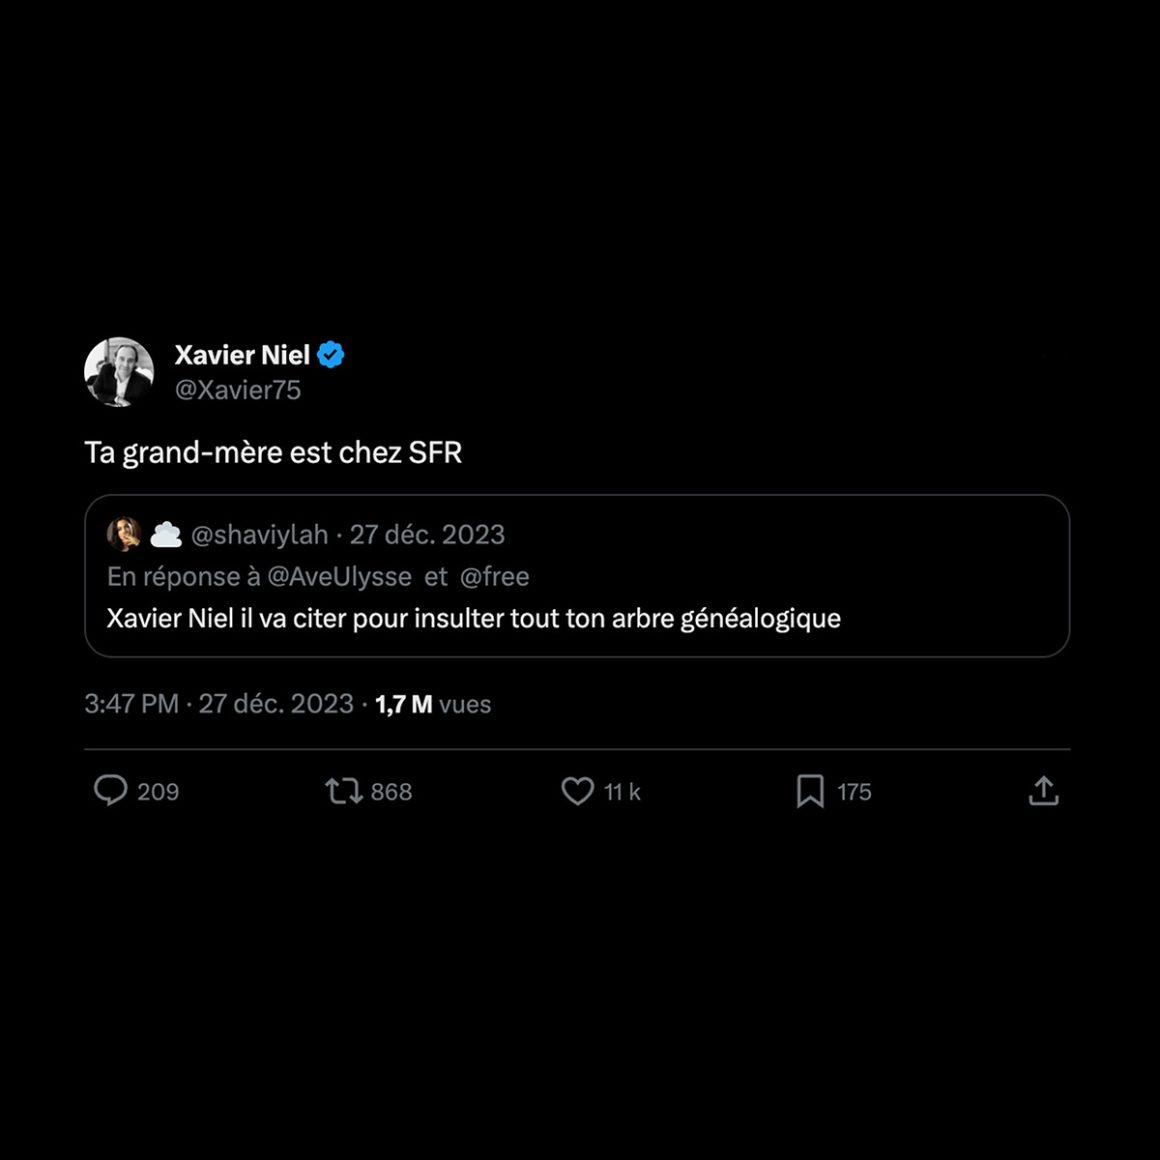This screenshot has width=1160, height=1160.
Task: Click the @AveUlysse mention
Action: 339,577
